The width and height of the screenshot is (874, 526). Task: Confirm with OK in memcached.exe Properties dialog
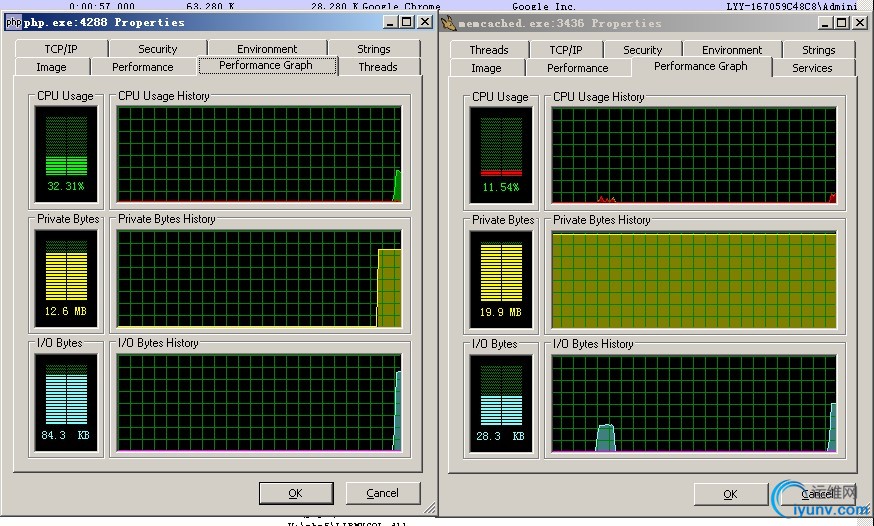tap(730, 494)
